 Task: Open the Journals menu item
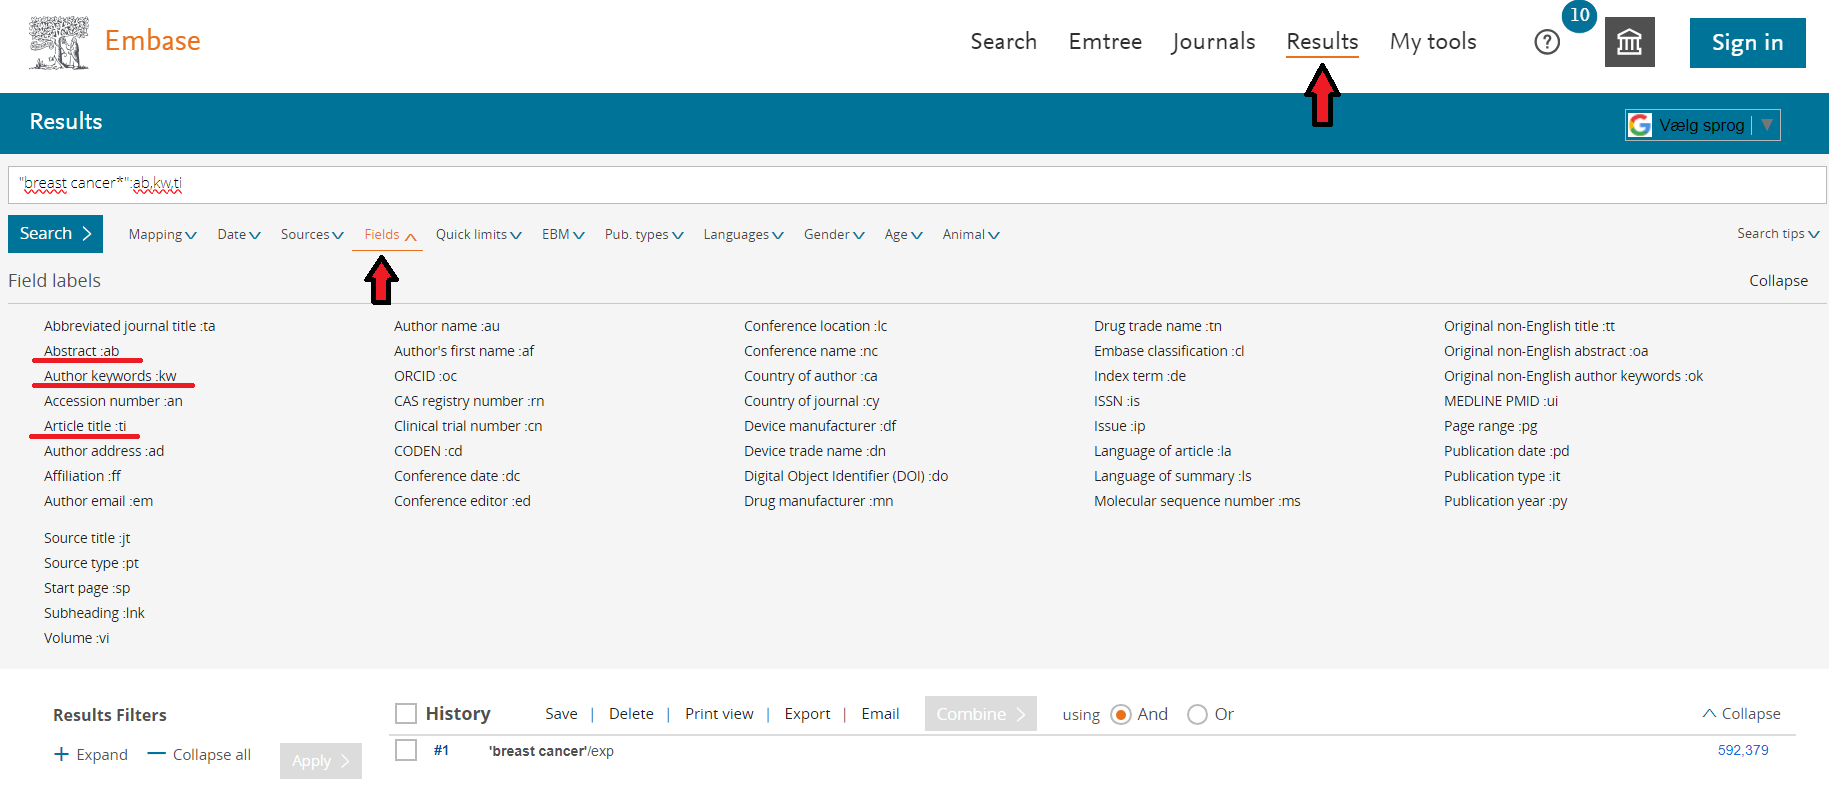pyautogui.click(x=1213, y=41)
